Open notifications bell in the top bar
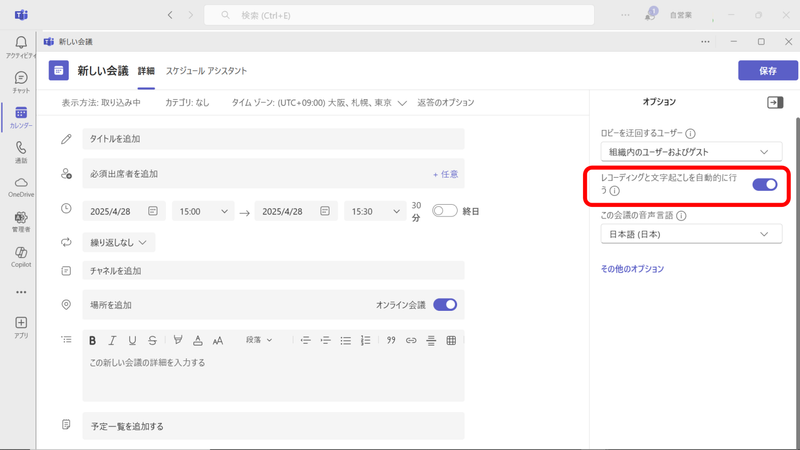The width and height of the screenshot is (800, 450). (650, 15)
